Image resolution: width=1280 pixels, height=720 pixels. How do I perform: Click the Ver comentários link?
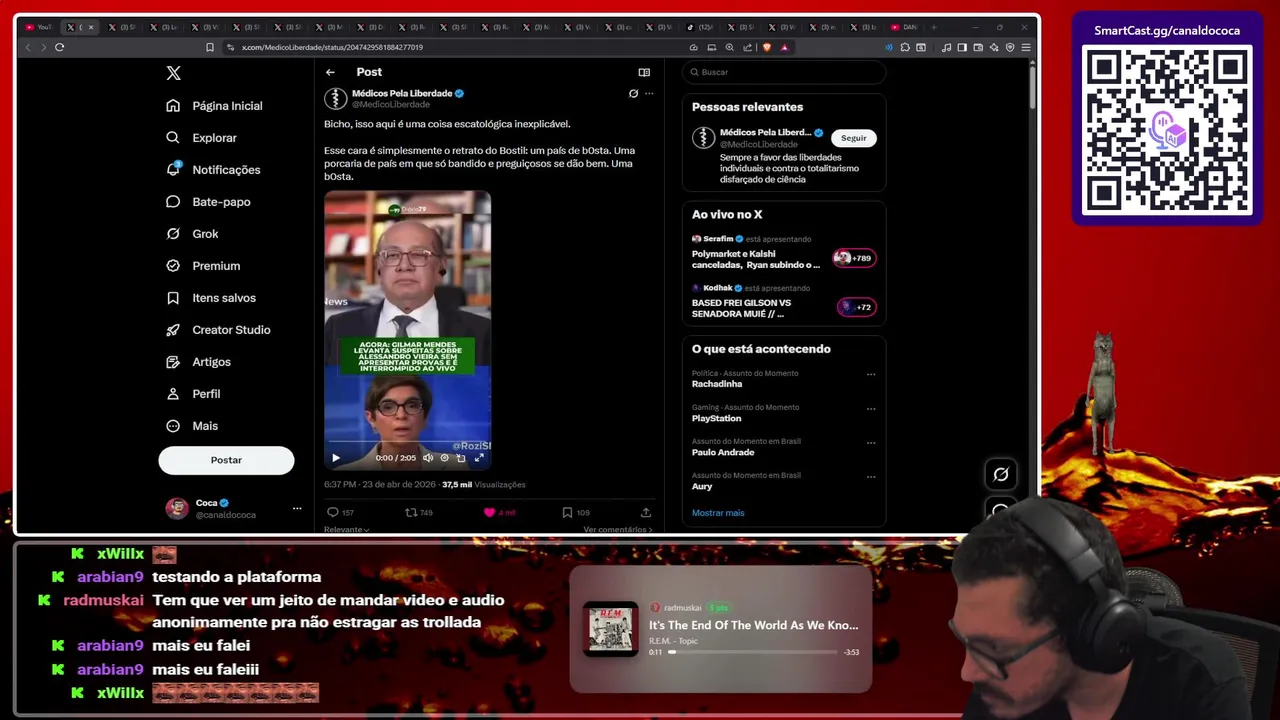(x=618, y=529)
